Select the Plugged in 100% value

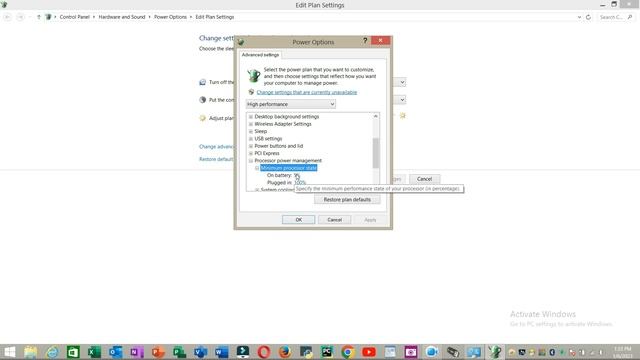(x=300, y=183)
